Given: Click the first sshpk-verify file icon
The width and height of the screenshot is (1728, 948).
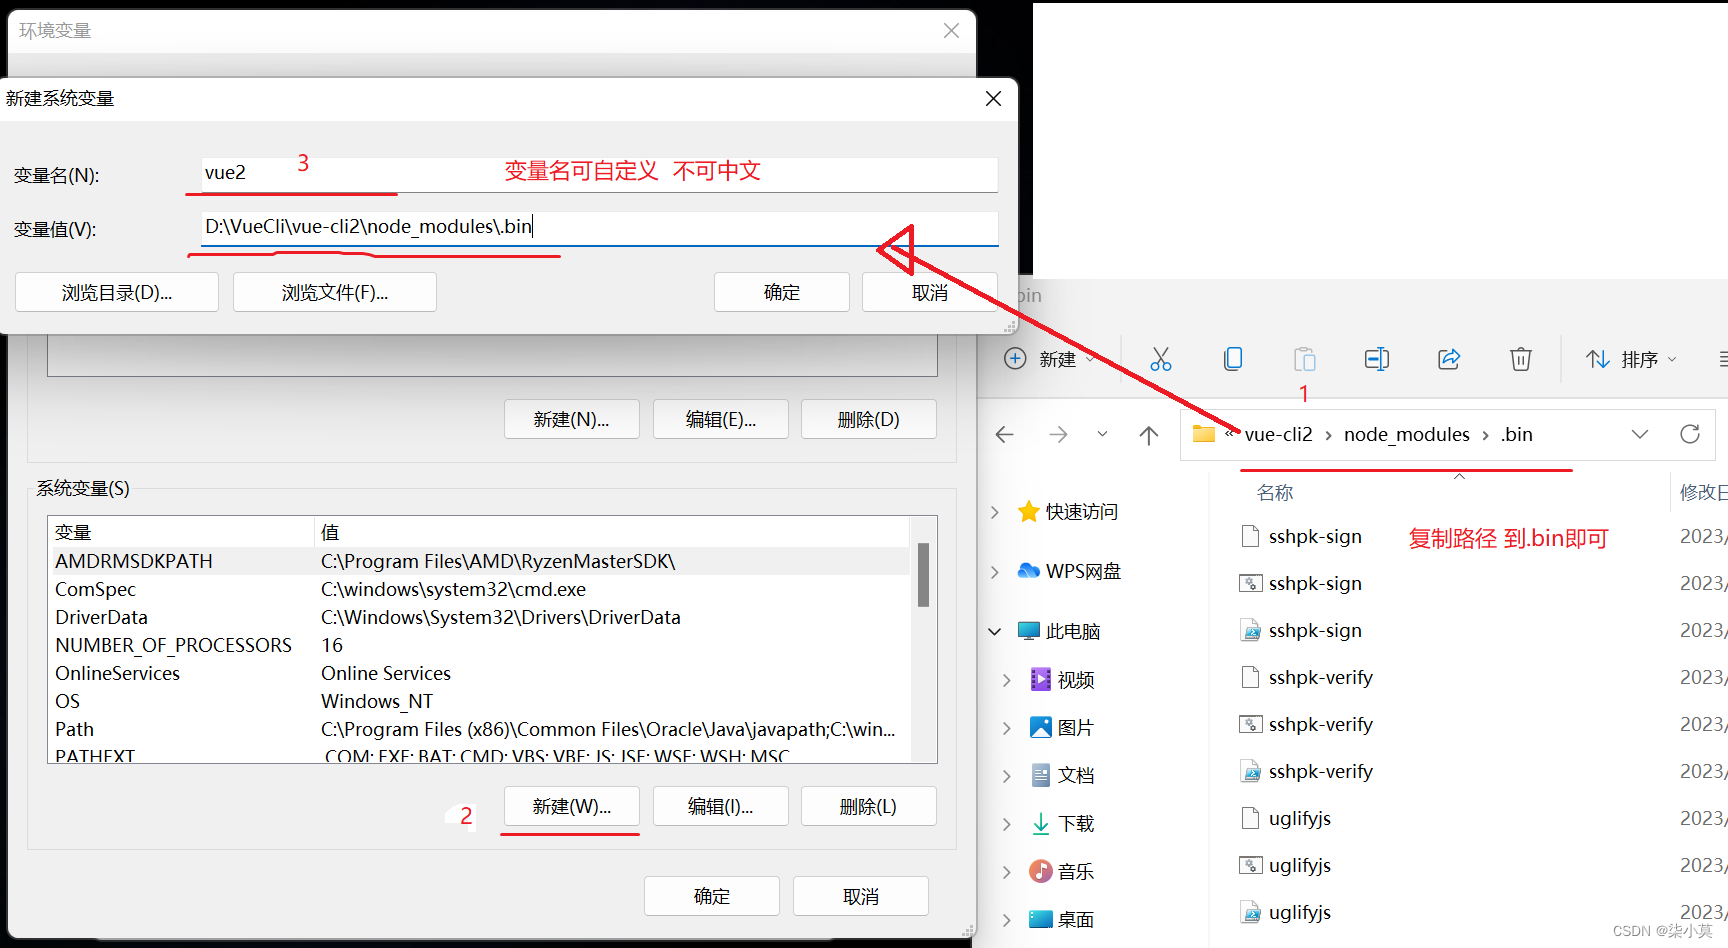Looking at the screenshot, I should pos(1250,677).
